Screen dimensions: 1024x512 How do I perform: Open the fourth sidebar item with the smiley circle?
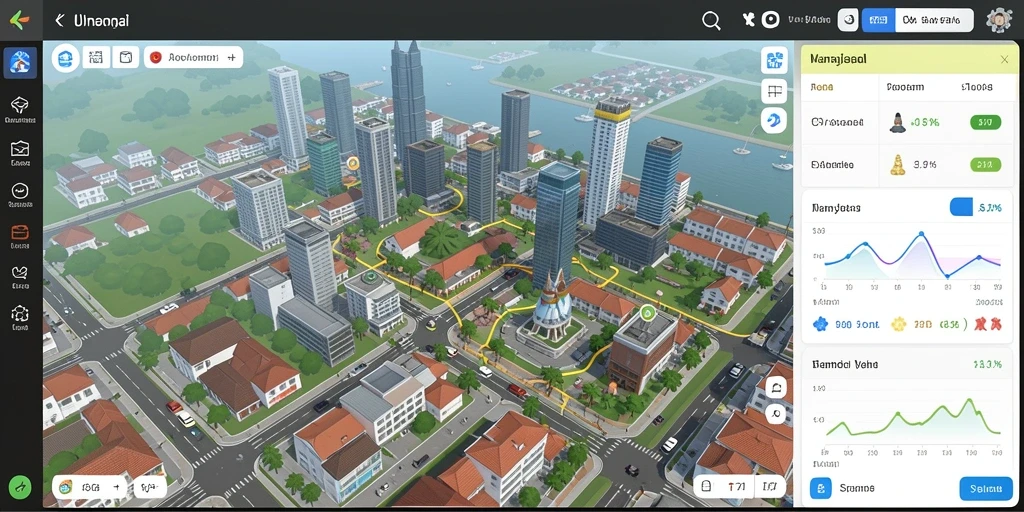[x=20, y=195]
